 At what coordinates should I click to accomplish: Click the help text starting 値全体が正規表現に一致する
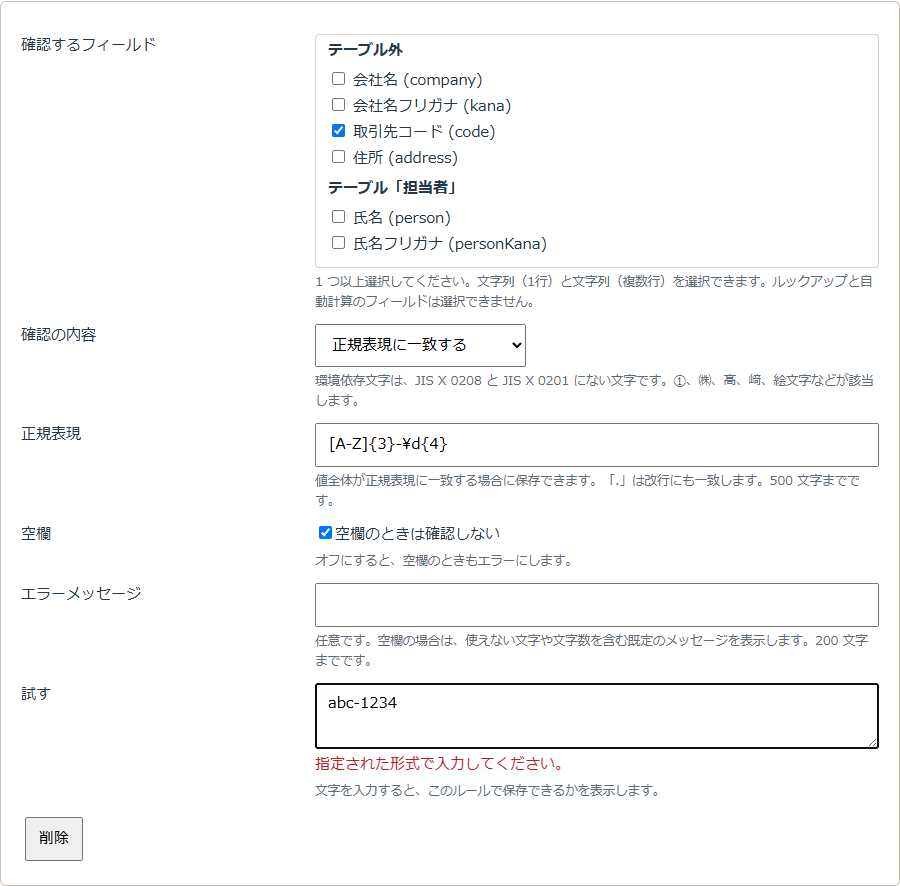tap(587, 490)
